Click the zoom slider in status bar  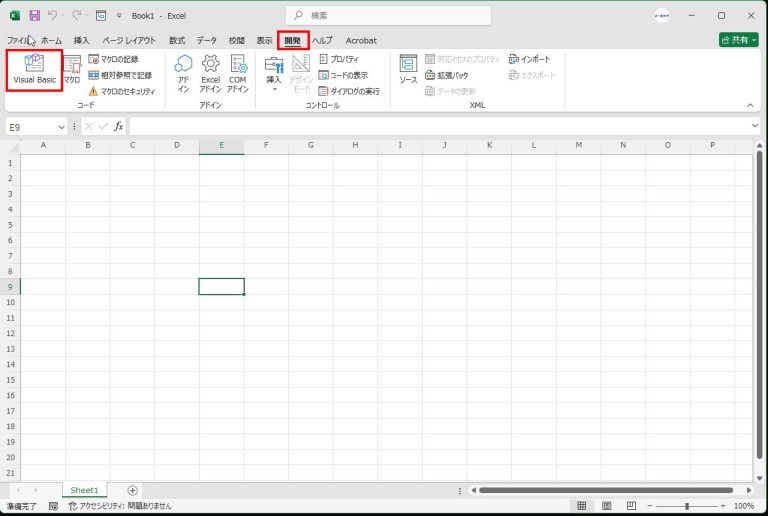[x=686, y=506]
